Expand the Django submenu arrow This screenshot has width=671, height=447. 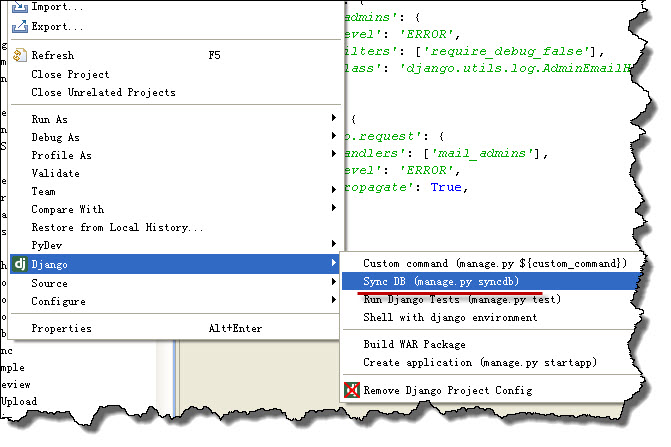point(334,263)
